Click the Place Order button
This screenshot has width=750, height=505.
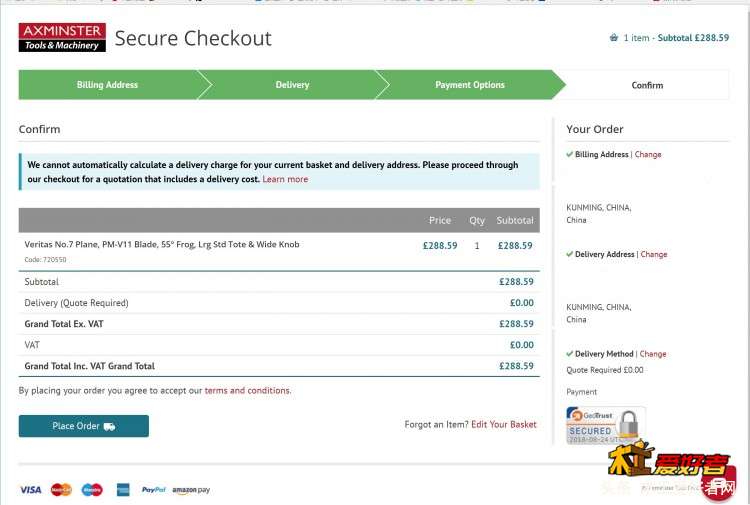pos(84,426)
